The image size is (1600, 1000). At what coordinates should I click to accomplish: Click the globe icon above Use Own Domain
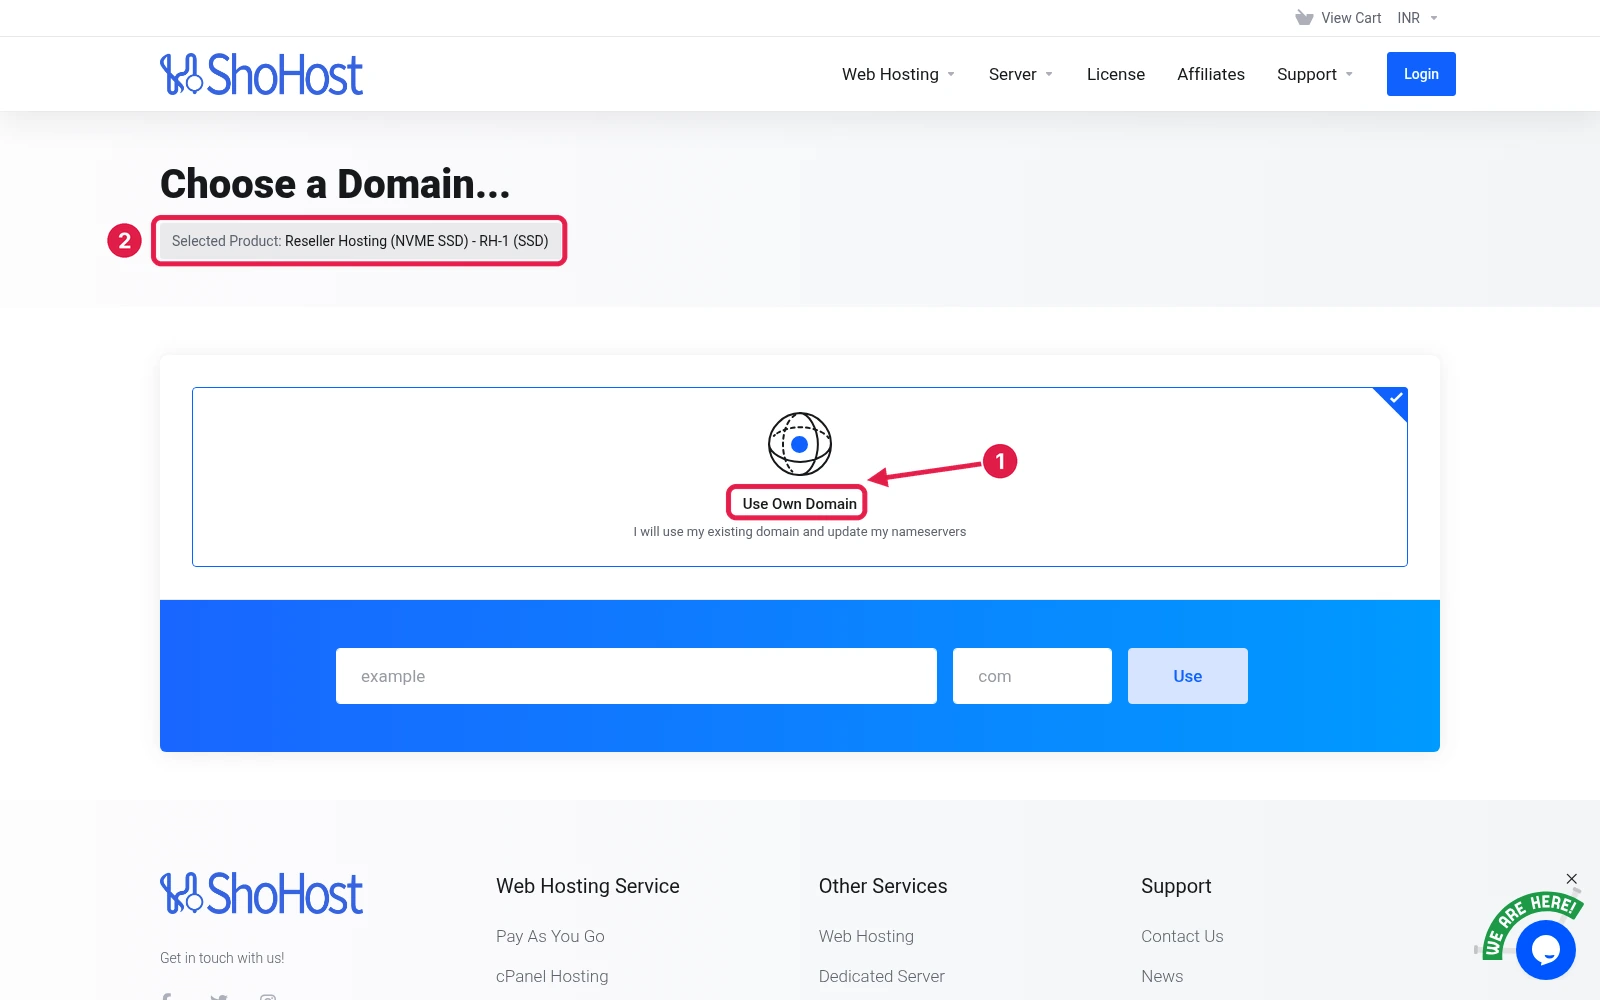coord(800,444)
